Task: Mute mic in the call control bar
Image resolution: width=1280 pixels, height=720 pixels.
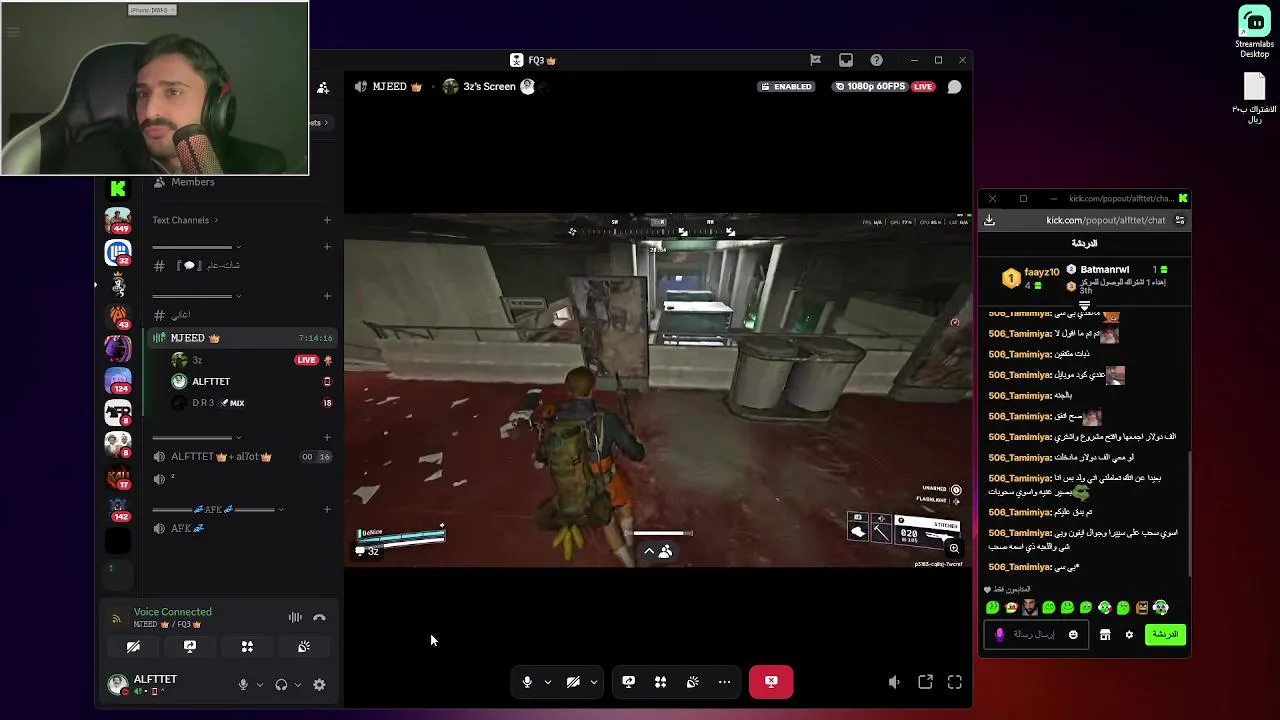Action: [527, 682]
